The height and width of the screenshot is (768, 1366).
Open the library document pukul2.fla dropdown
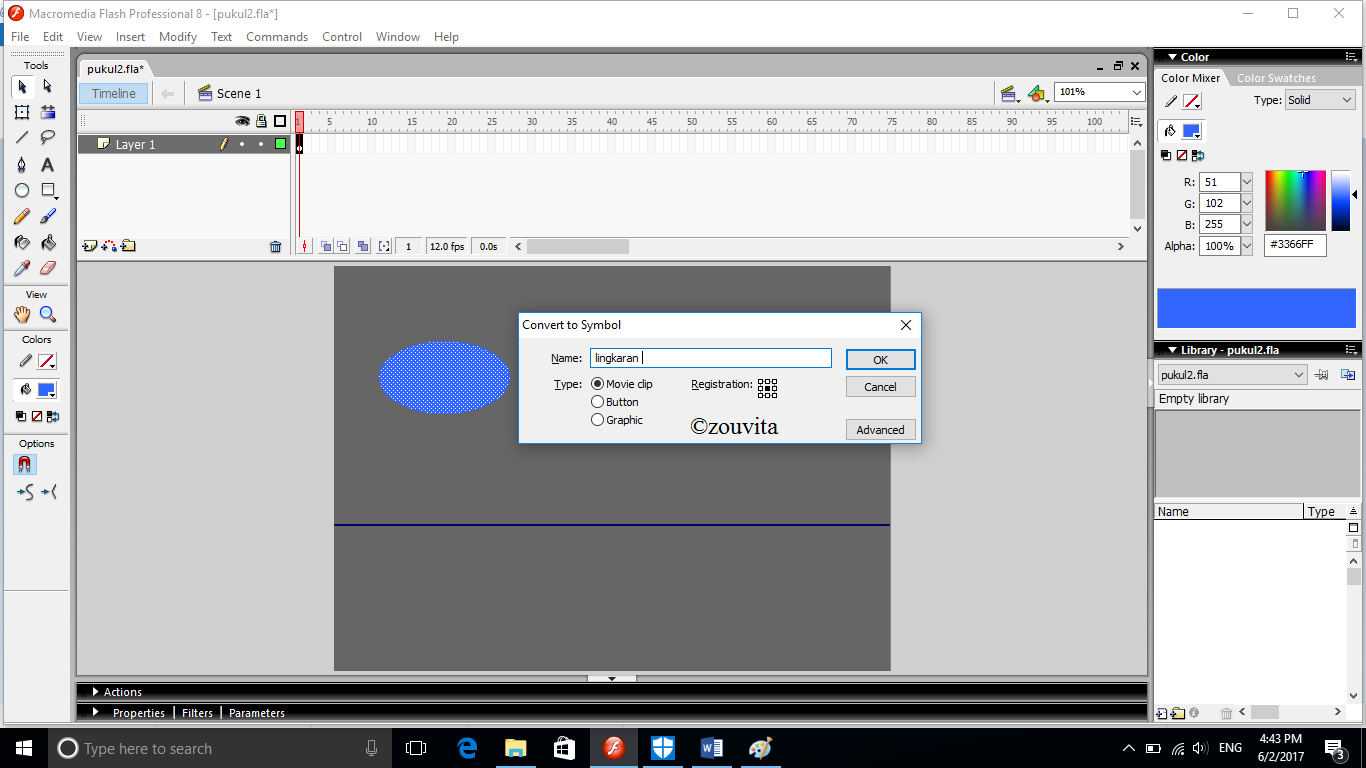pyautogui.click(x=1232, y=374)
